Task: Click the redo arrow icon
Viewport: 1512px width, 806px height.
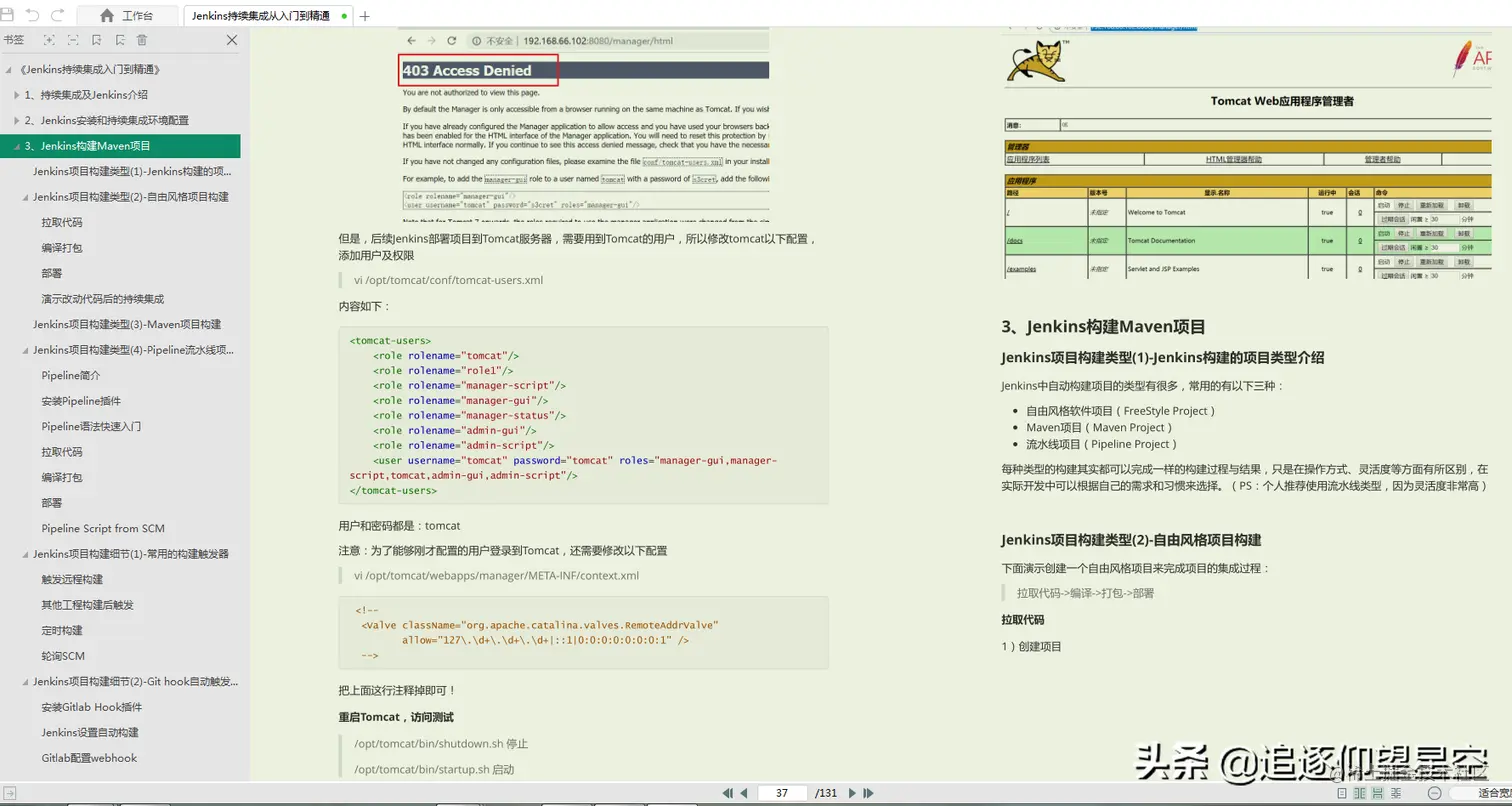Action: [57, 15]
